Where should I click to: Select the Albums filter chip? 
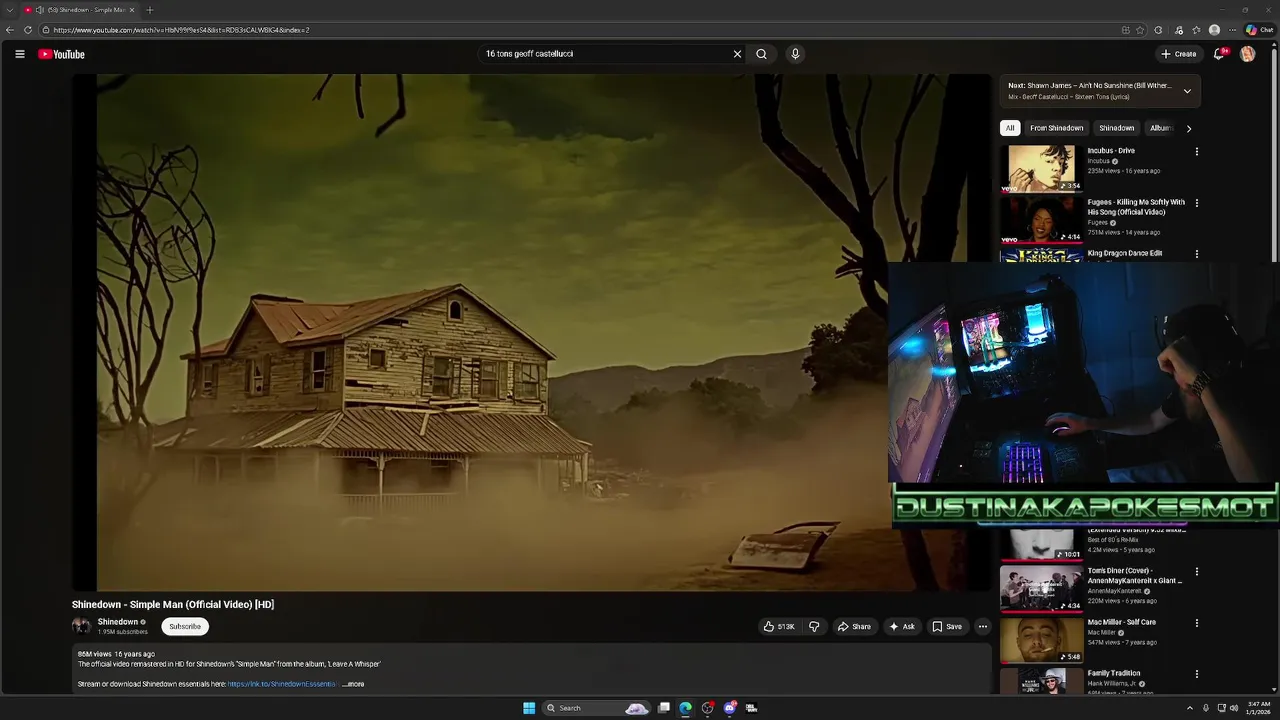(x=1160, y=128)
